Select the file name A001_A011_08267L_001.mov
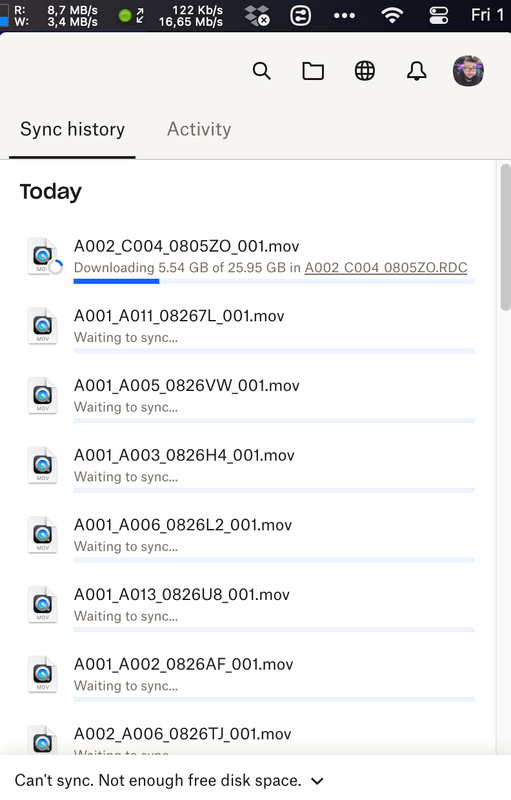The height and width of the screenshot is (800, 511). 179,316
